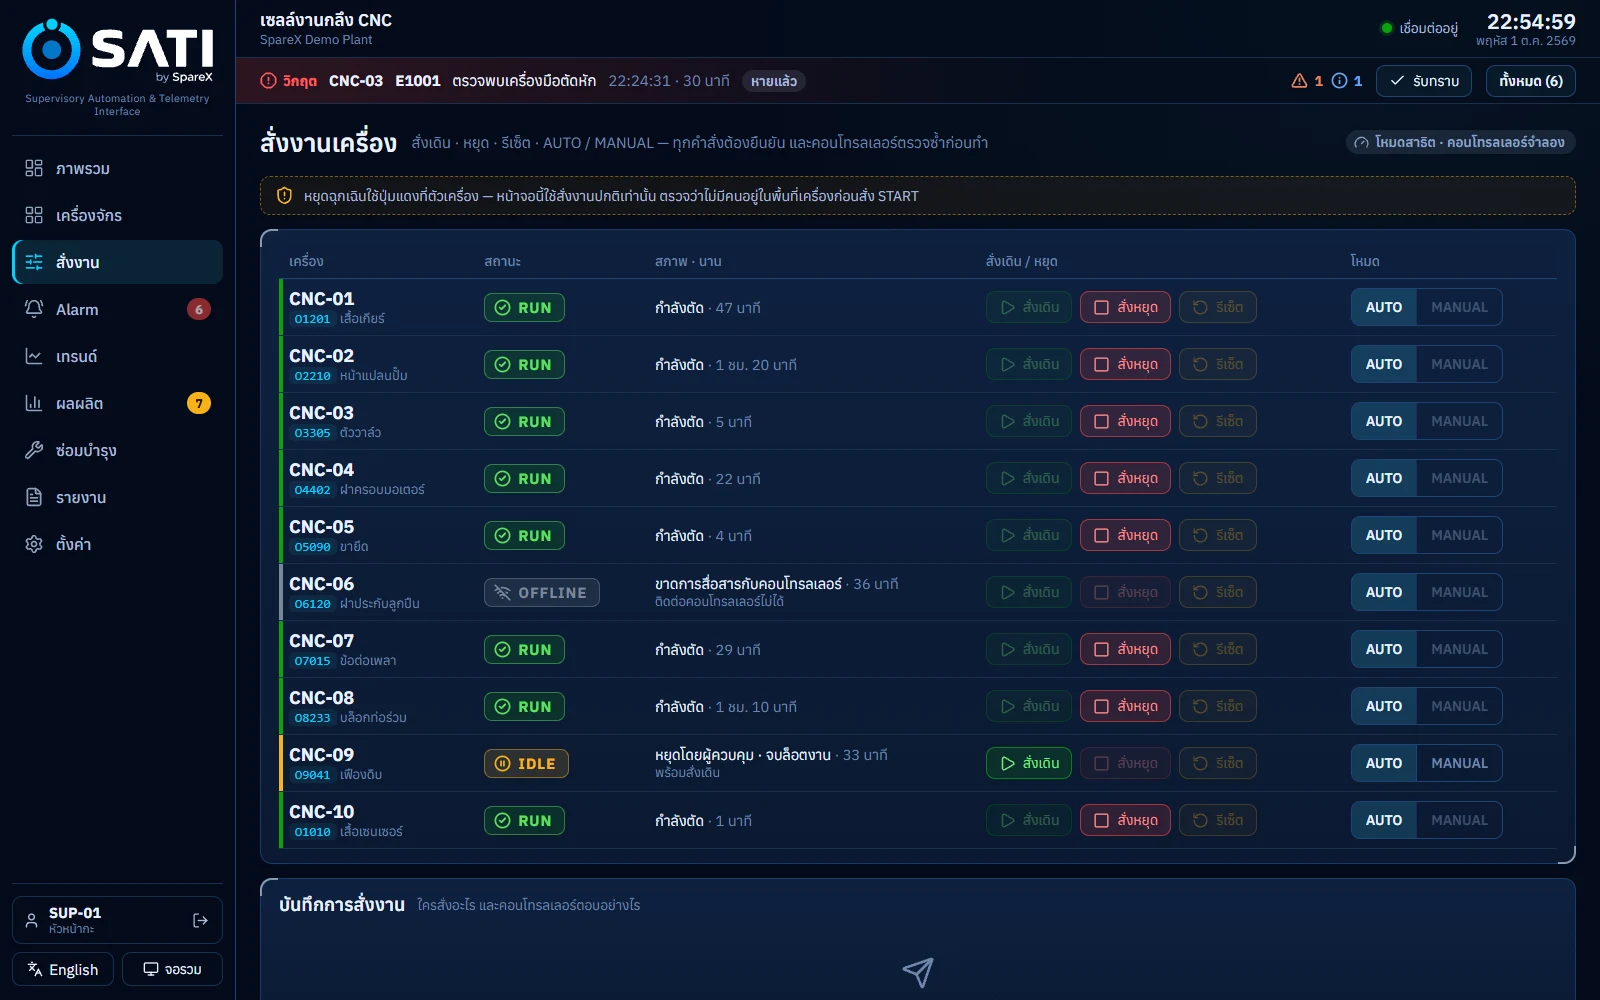Open the ตั้งค่า settings page
This screenshot has width=1600, height=1000.
pyautogui.click(x=117, y=544)
